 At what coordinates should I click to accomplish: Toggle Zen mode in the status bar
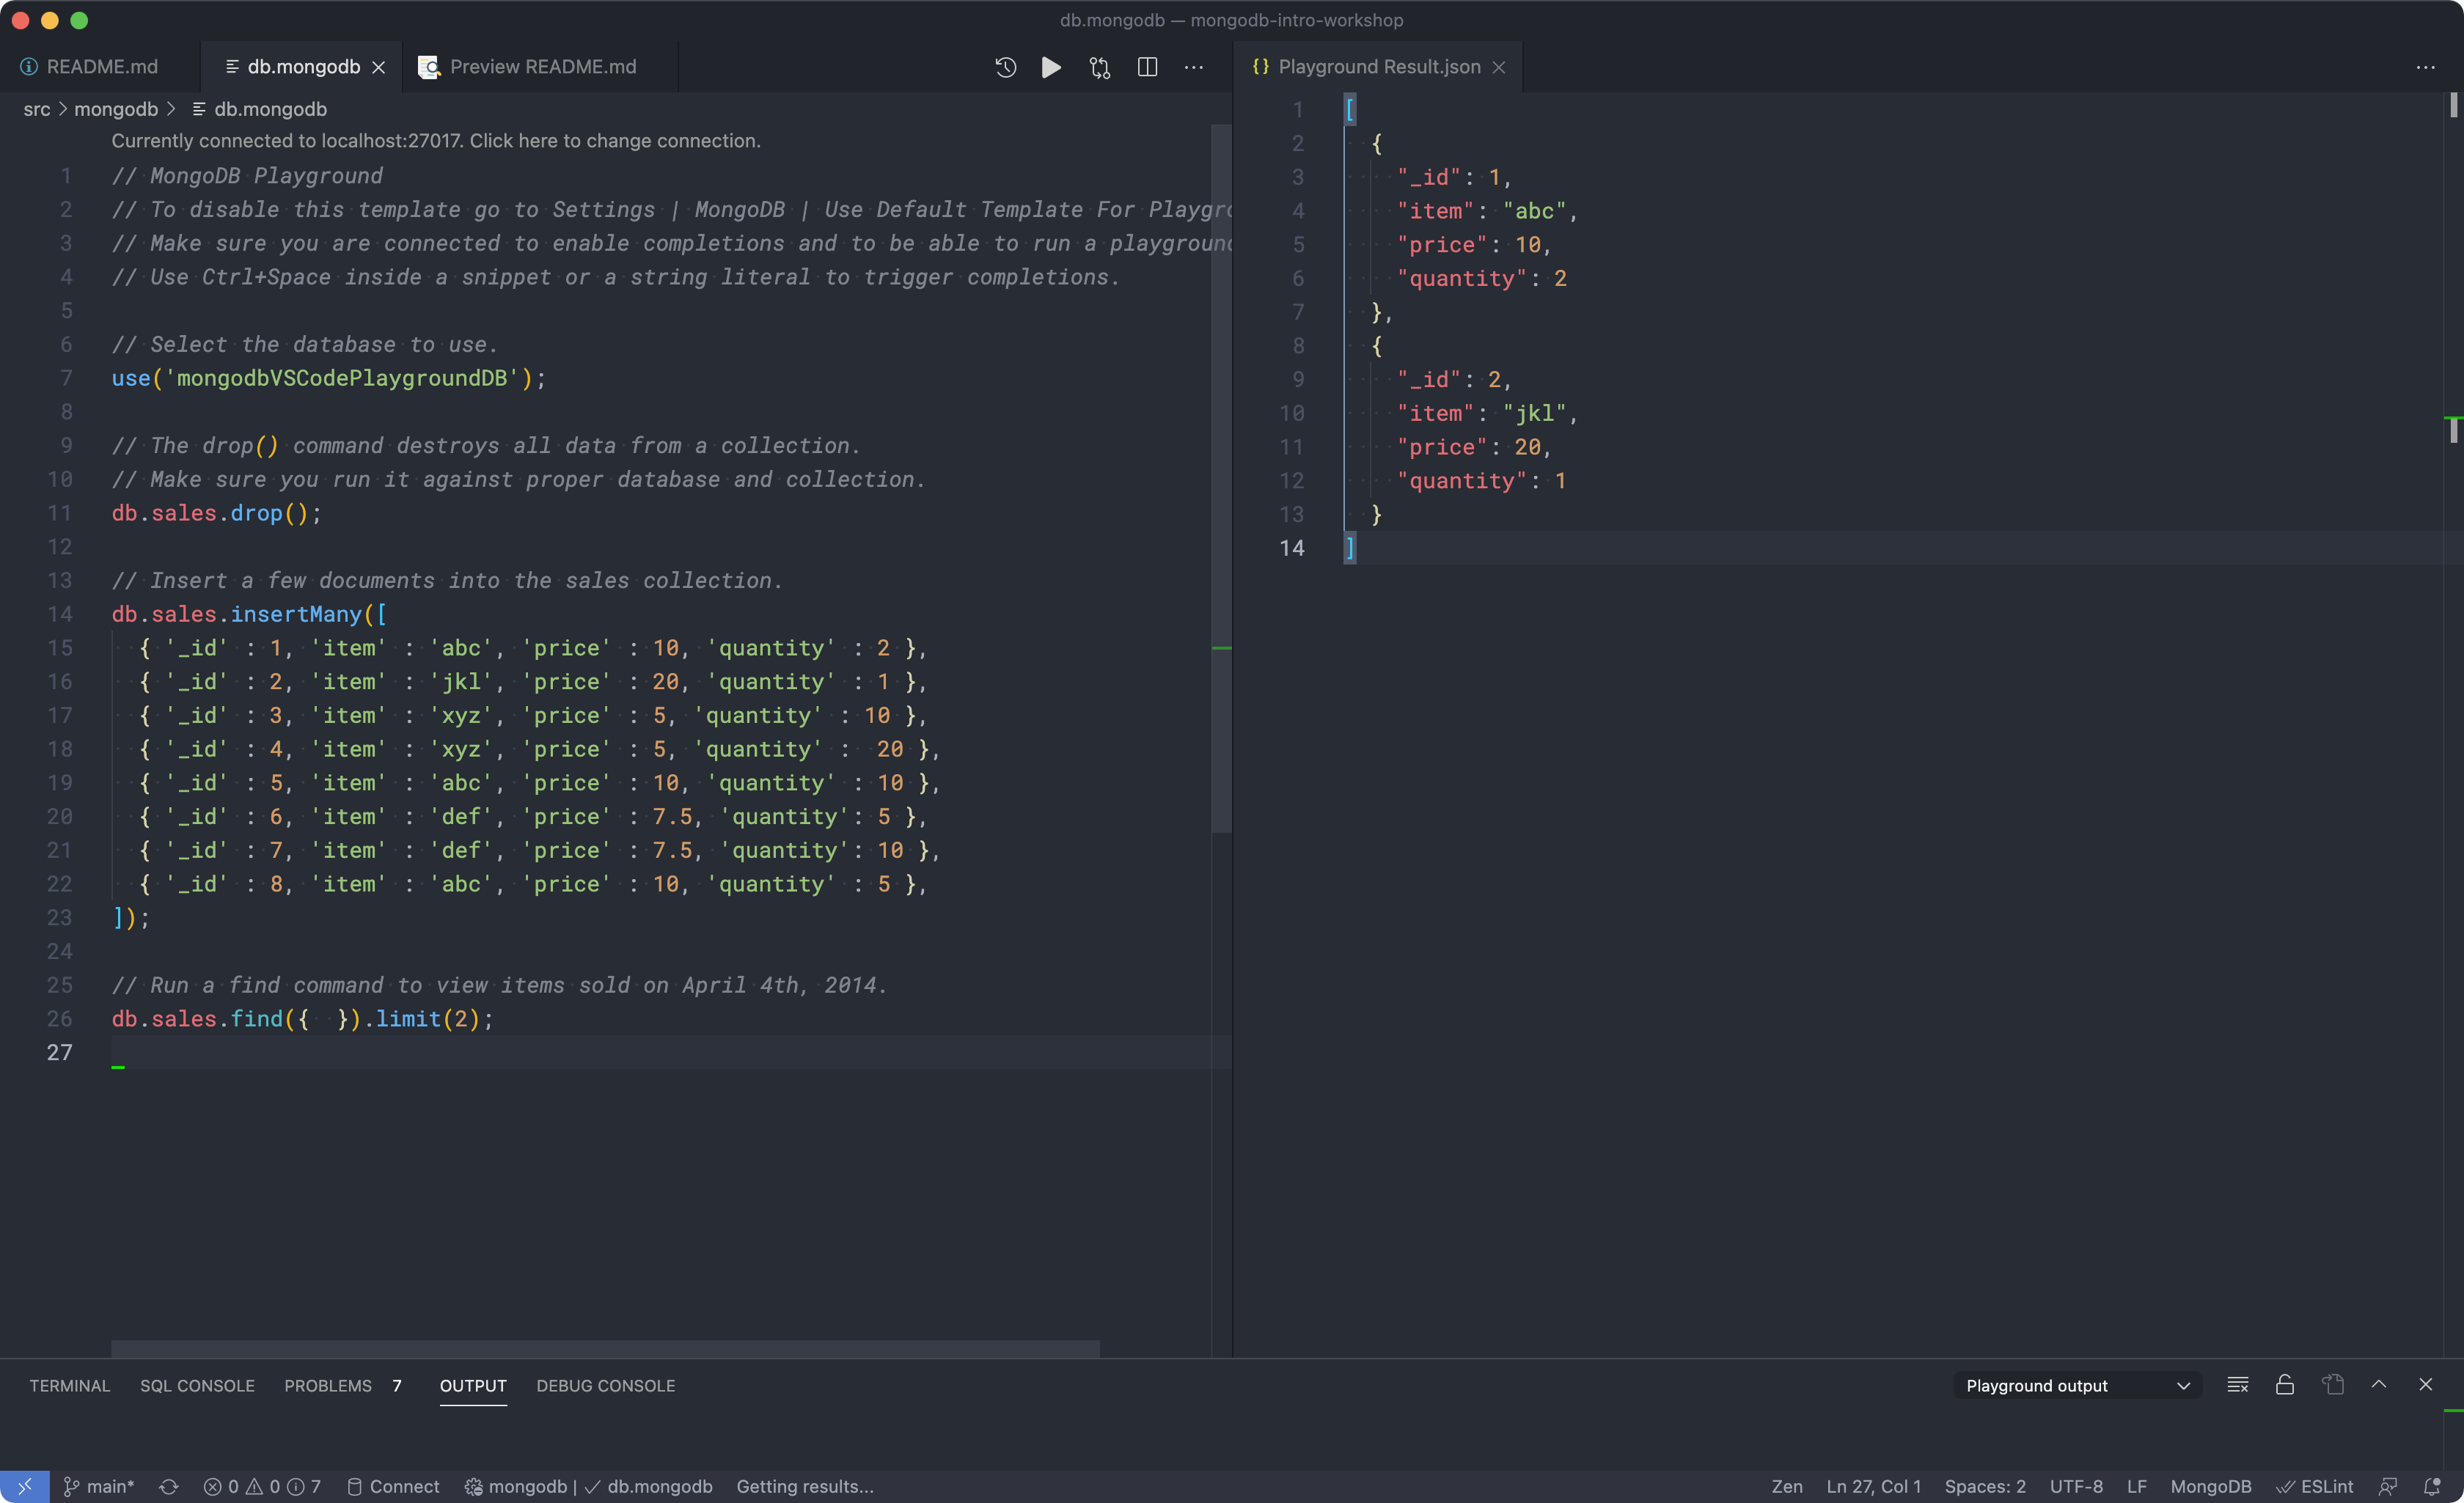point(1786,1486)
